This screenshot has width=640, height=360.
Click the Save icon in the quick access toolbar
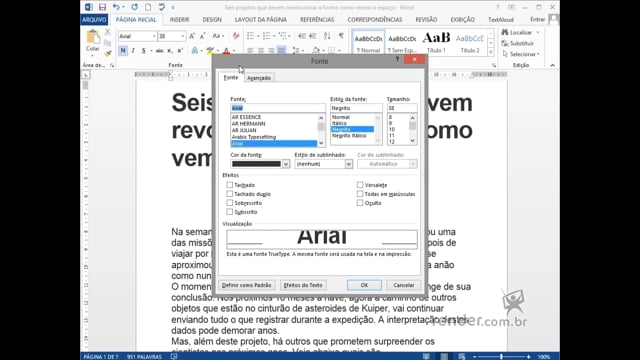pos(102,7)
